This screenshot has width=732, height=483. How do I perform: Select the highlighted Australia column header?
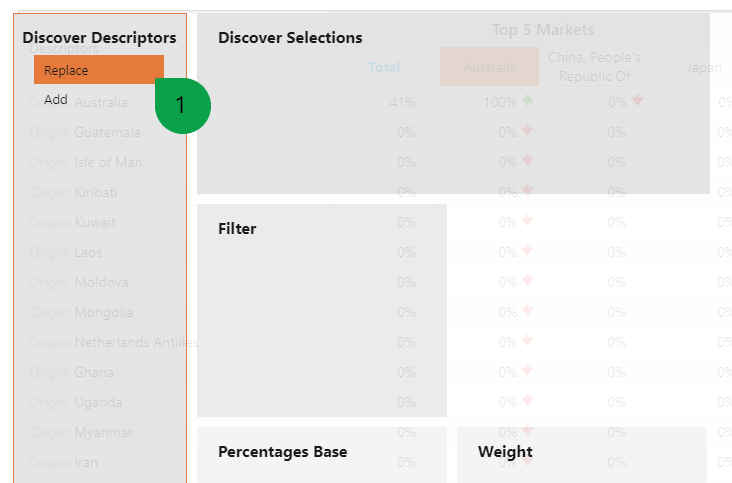point(489,67)
